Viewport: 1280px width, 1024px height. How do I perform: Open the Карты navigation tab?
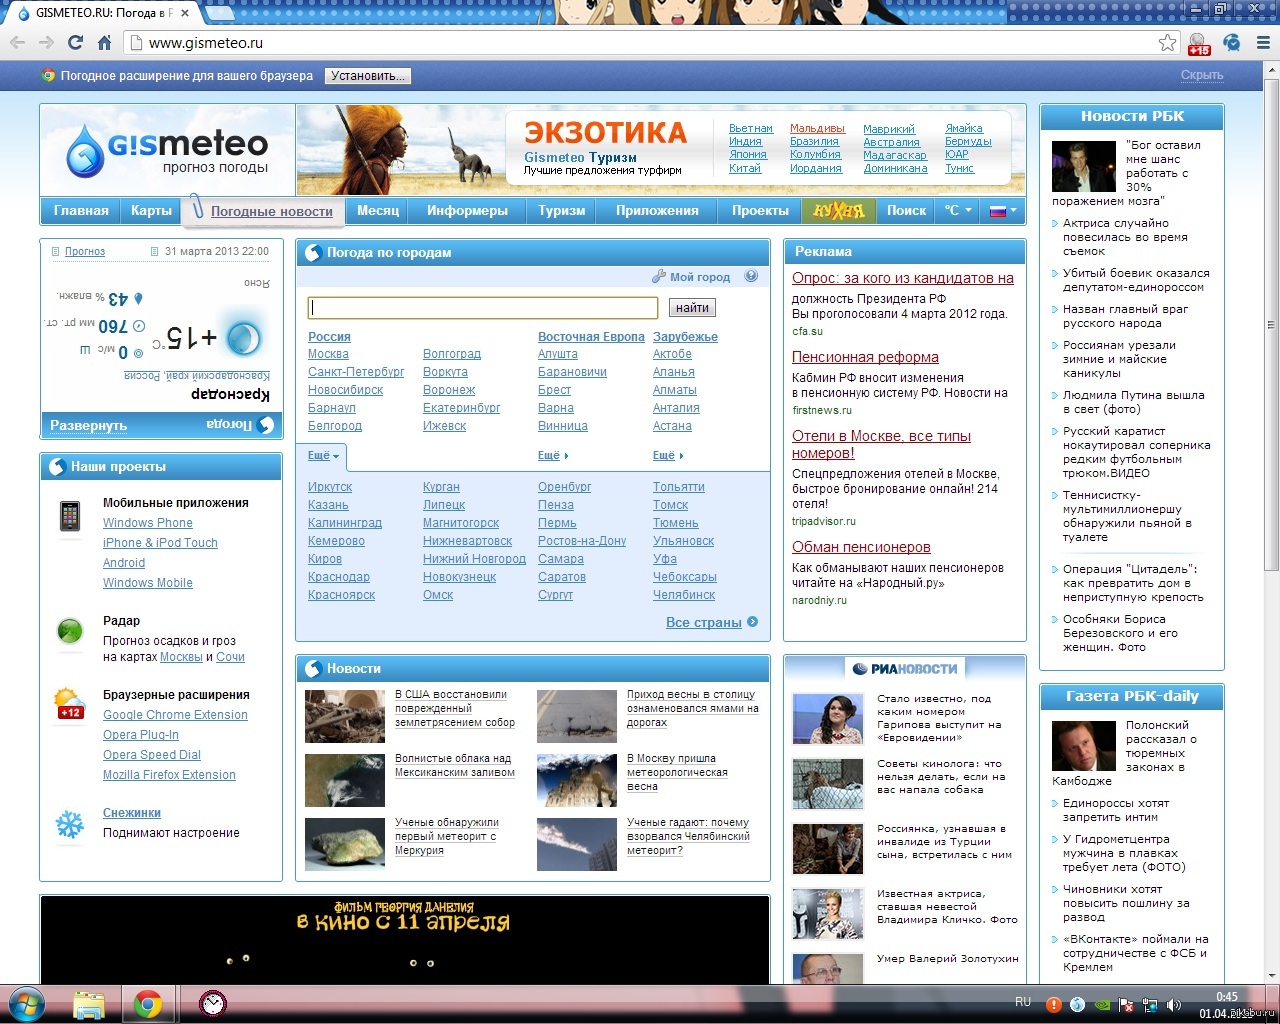(x=151, y=211)
